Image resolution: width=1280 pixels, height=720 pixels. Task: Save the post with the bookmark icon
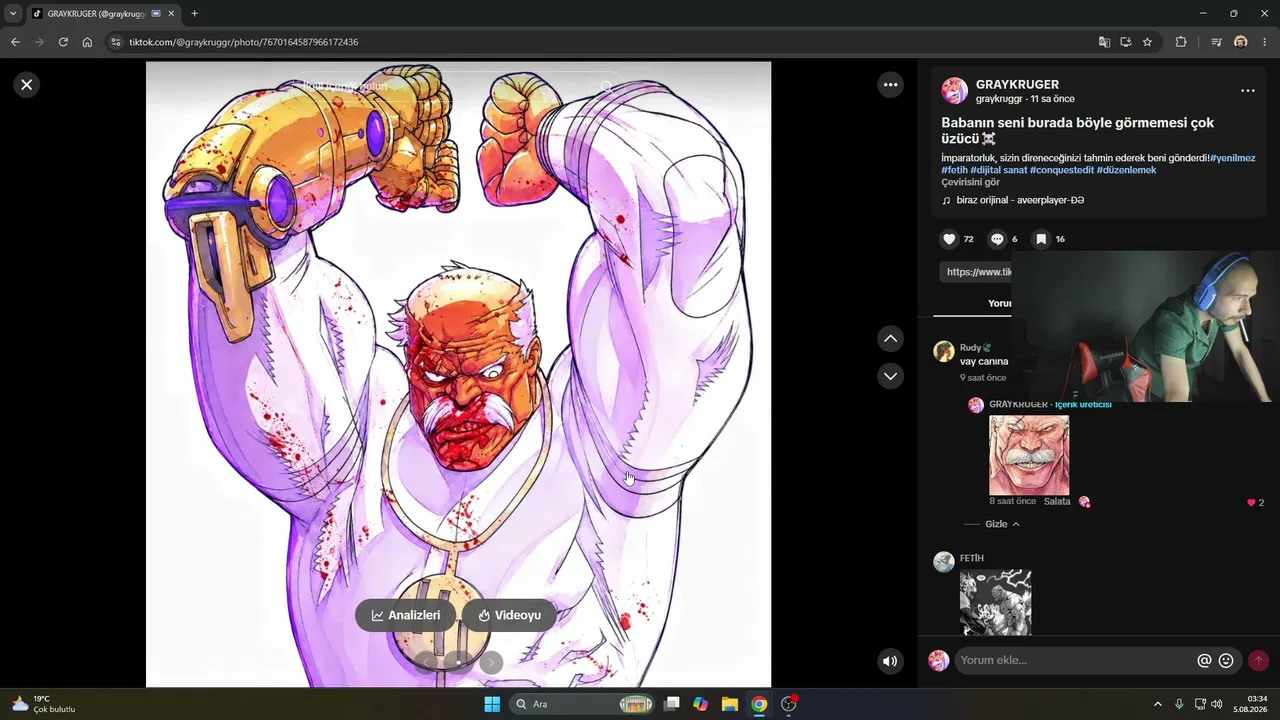pos(1041,239)
